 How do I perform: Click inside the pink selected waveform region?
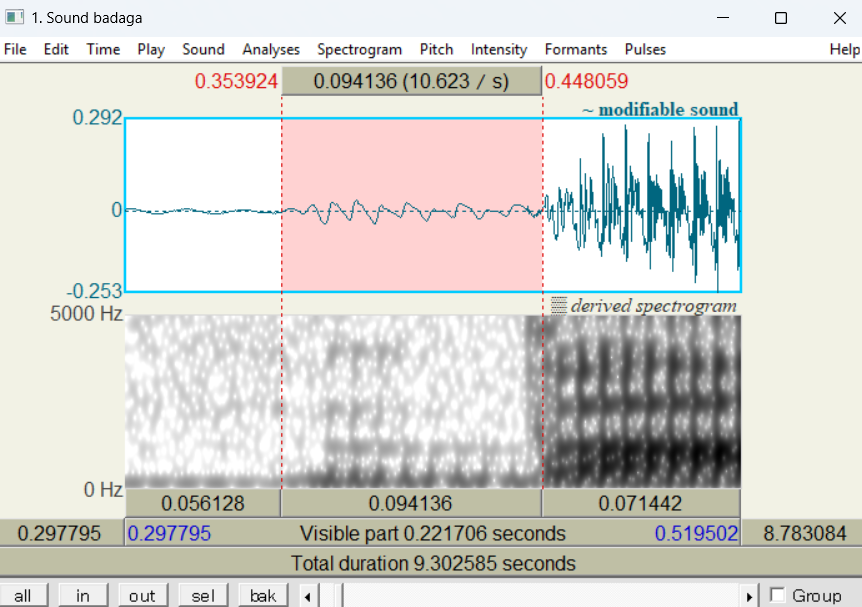point(412,205)
